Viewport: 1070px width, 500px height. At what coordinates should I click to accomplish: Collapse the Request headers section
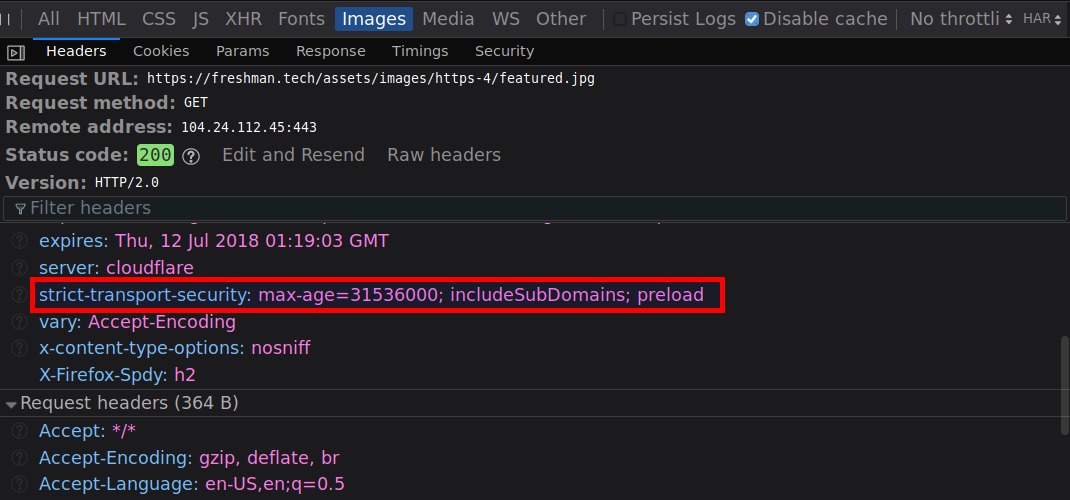tap(12, 404)
